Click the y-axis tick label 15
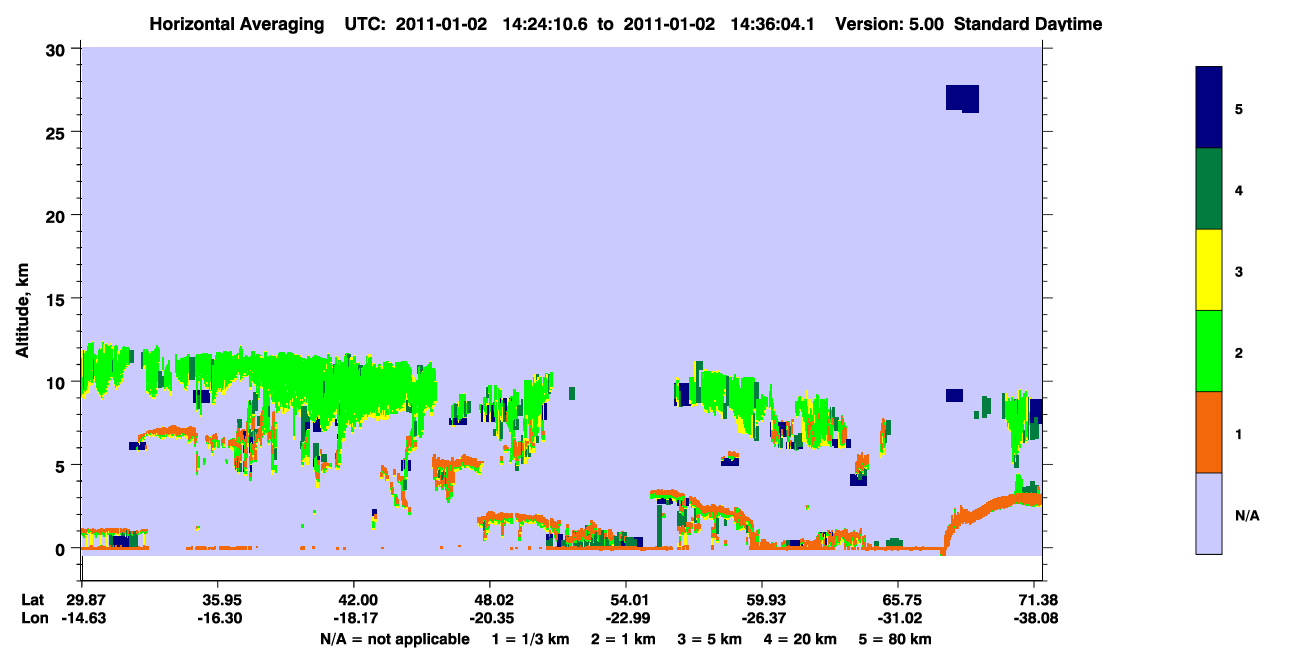The width and height of the screenshot is (1300, 667). coord(56,299)
